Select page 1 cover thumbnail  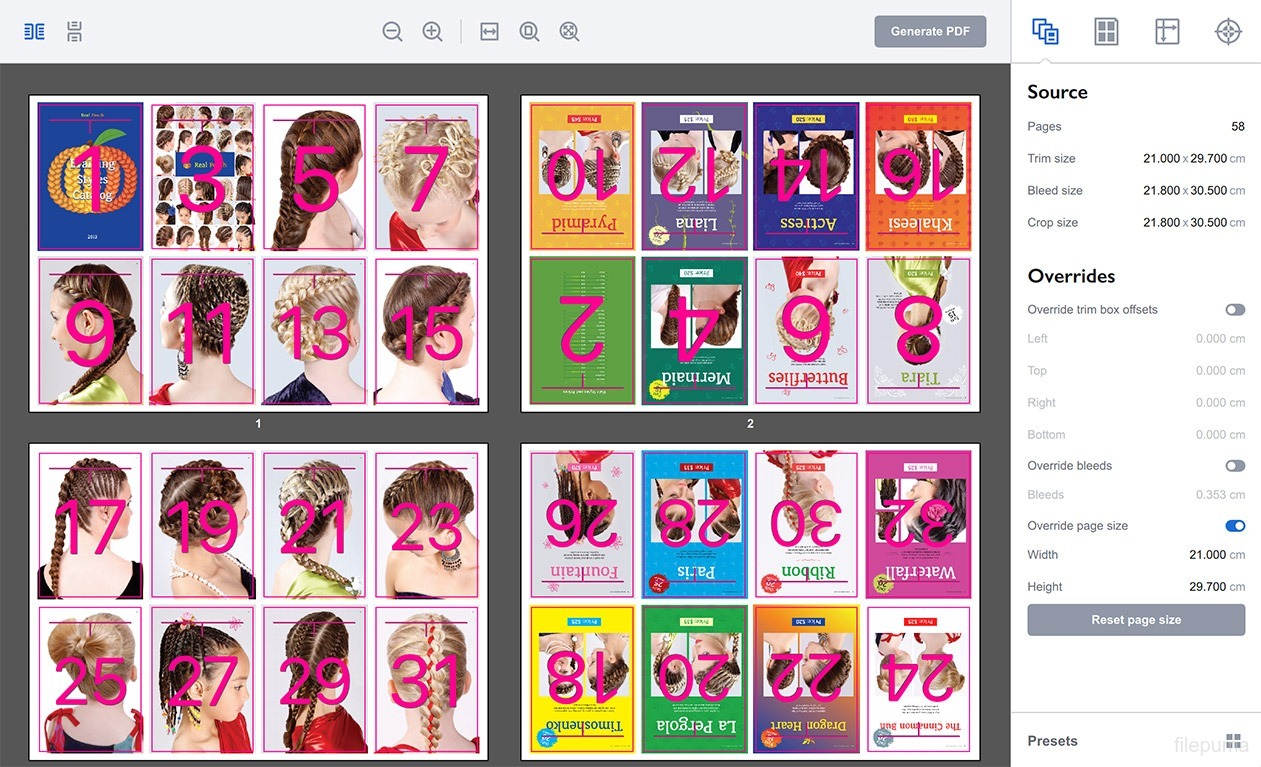pos(90,176)
